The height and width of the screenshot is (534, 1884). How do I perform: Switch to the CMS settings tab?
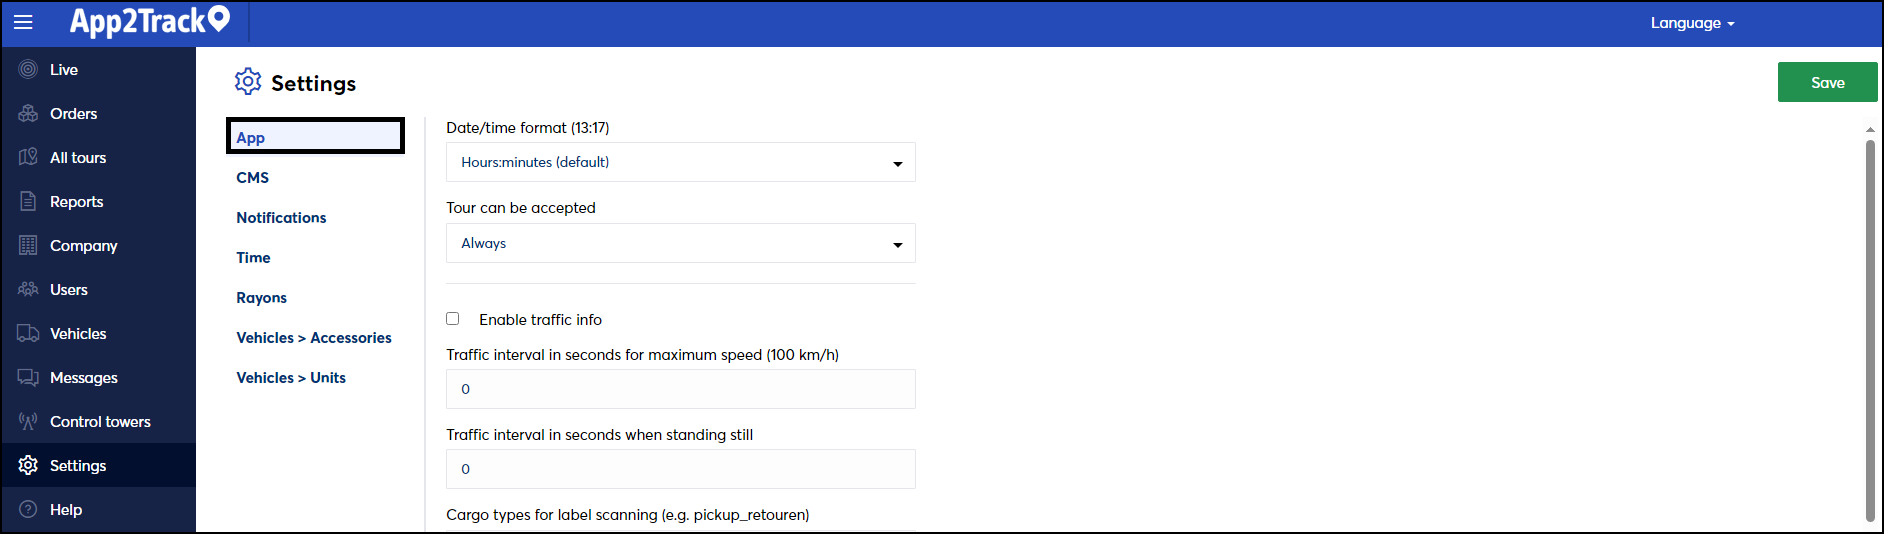(253, 177)
